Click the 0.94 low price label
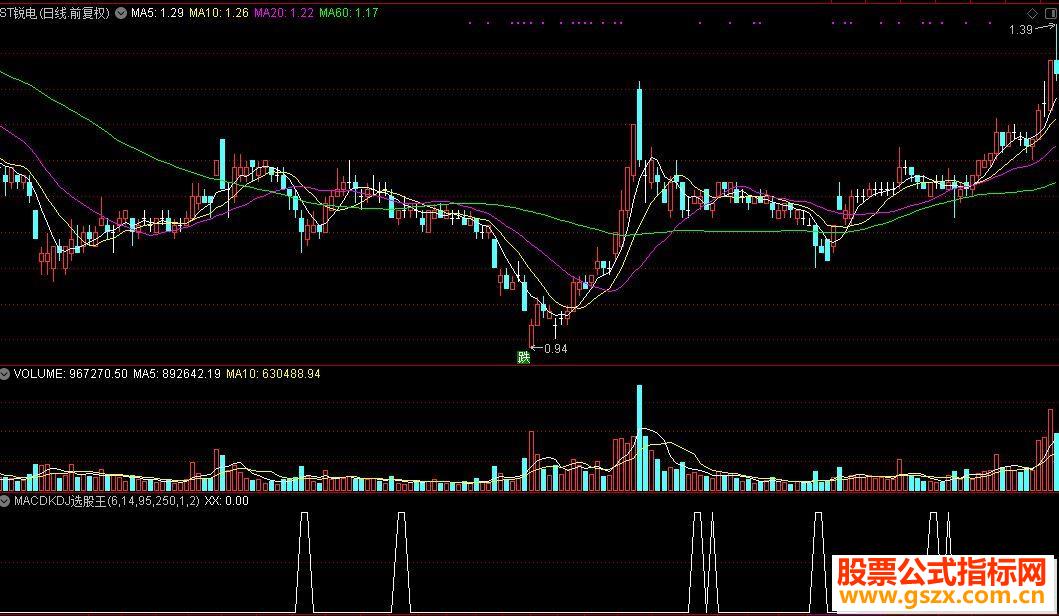Image resolution: width=1059 pixels, height=616 pixels. (x=555, y=349)
